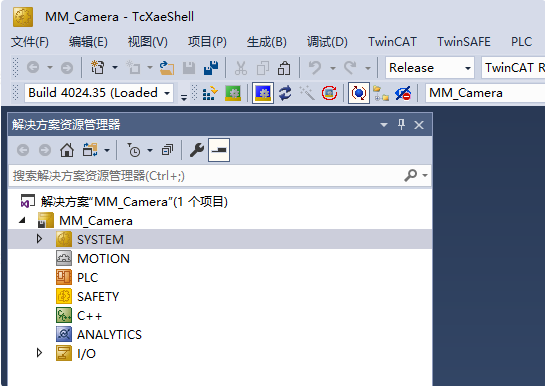The image size is (545, 386).
Task: Click the Collapse All icon in Solution Explorer
Action: (x=167, y=150)
